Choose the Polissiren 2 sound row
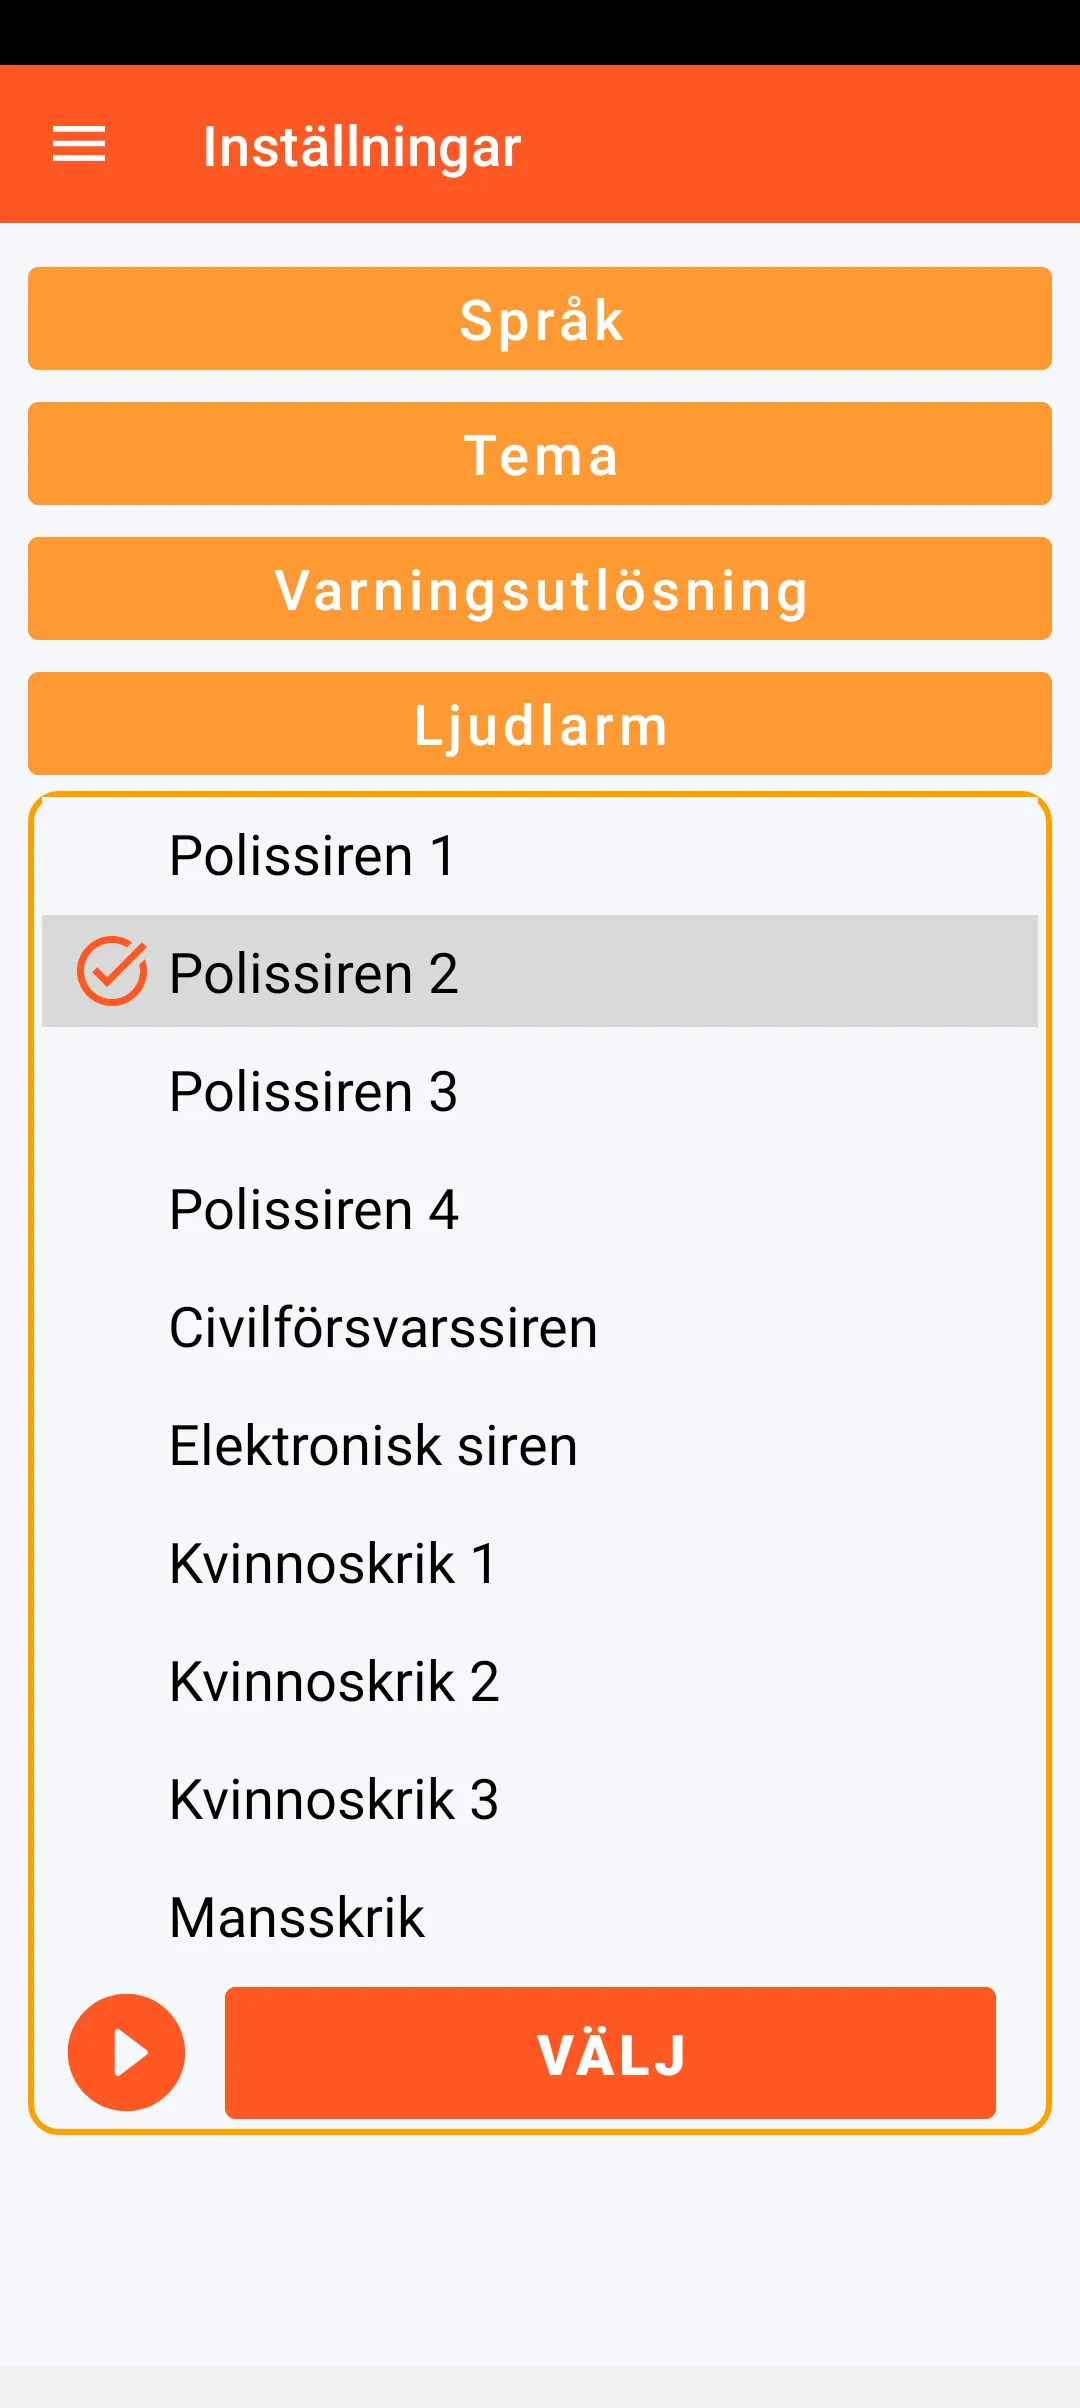The image size is (1080, 2408). pos(540,972)
